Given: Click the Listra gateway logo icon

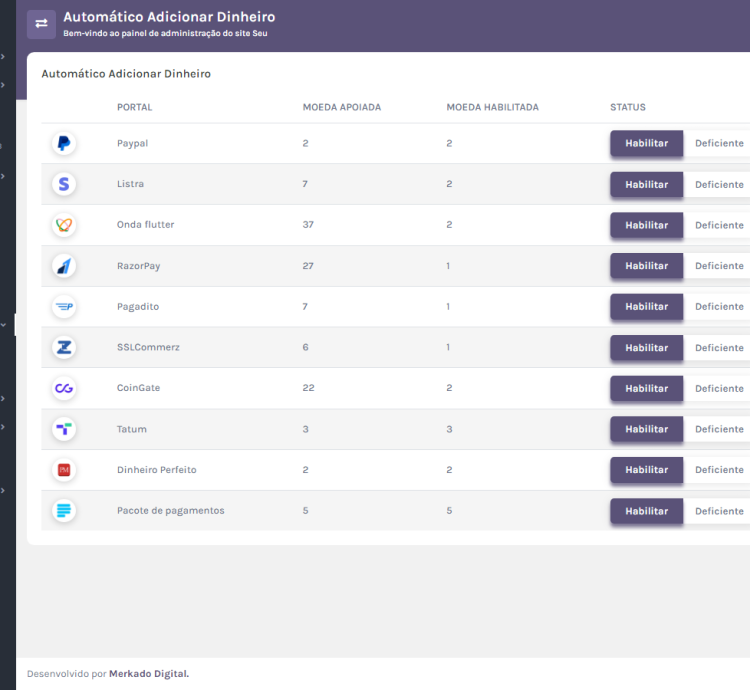Looking at the screenshot, I should click(x=64, y=184).
